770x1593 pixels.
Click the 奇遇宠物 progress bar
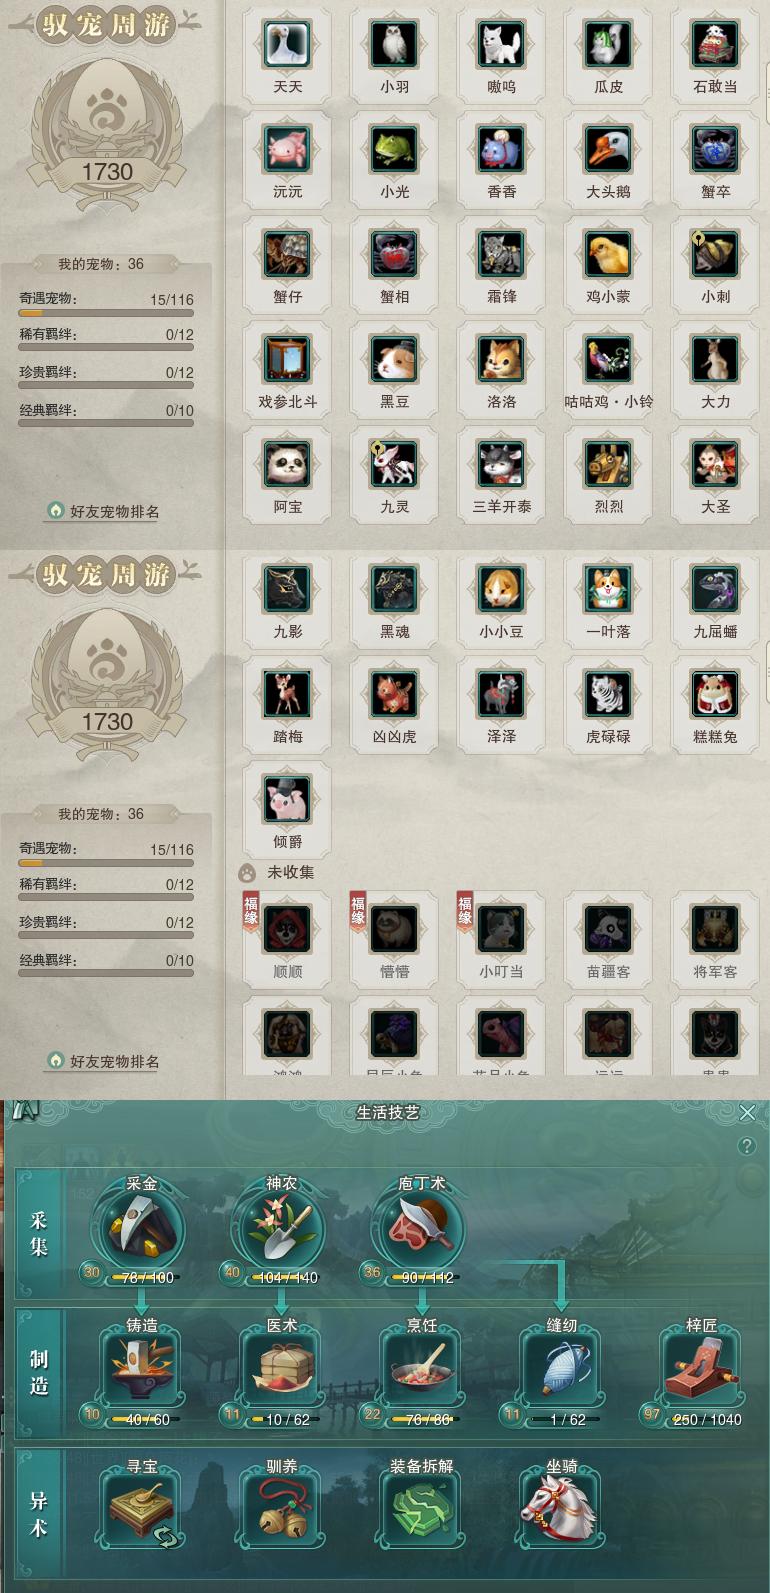pyautogui.click(x=106, y=312)
